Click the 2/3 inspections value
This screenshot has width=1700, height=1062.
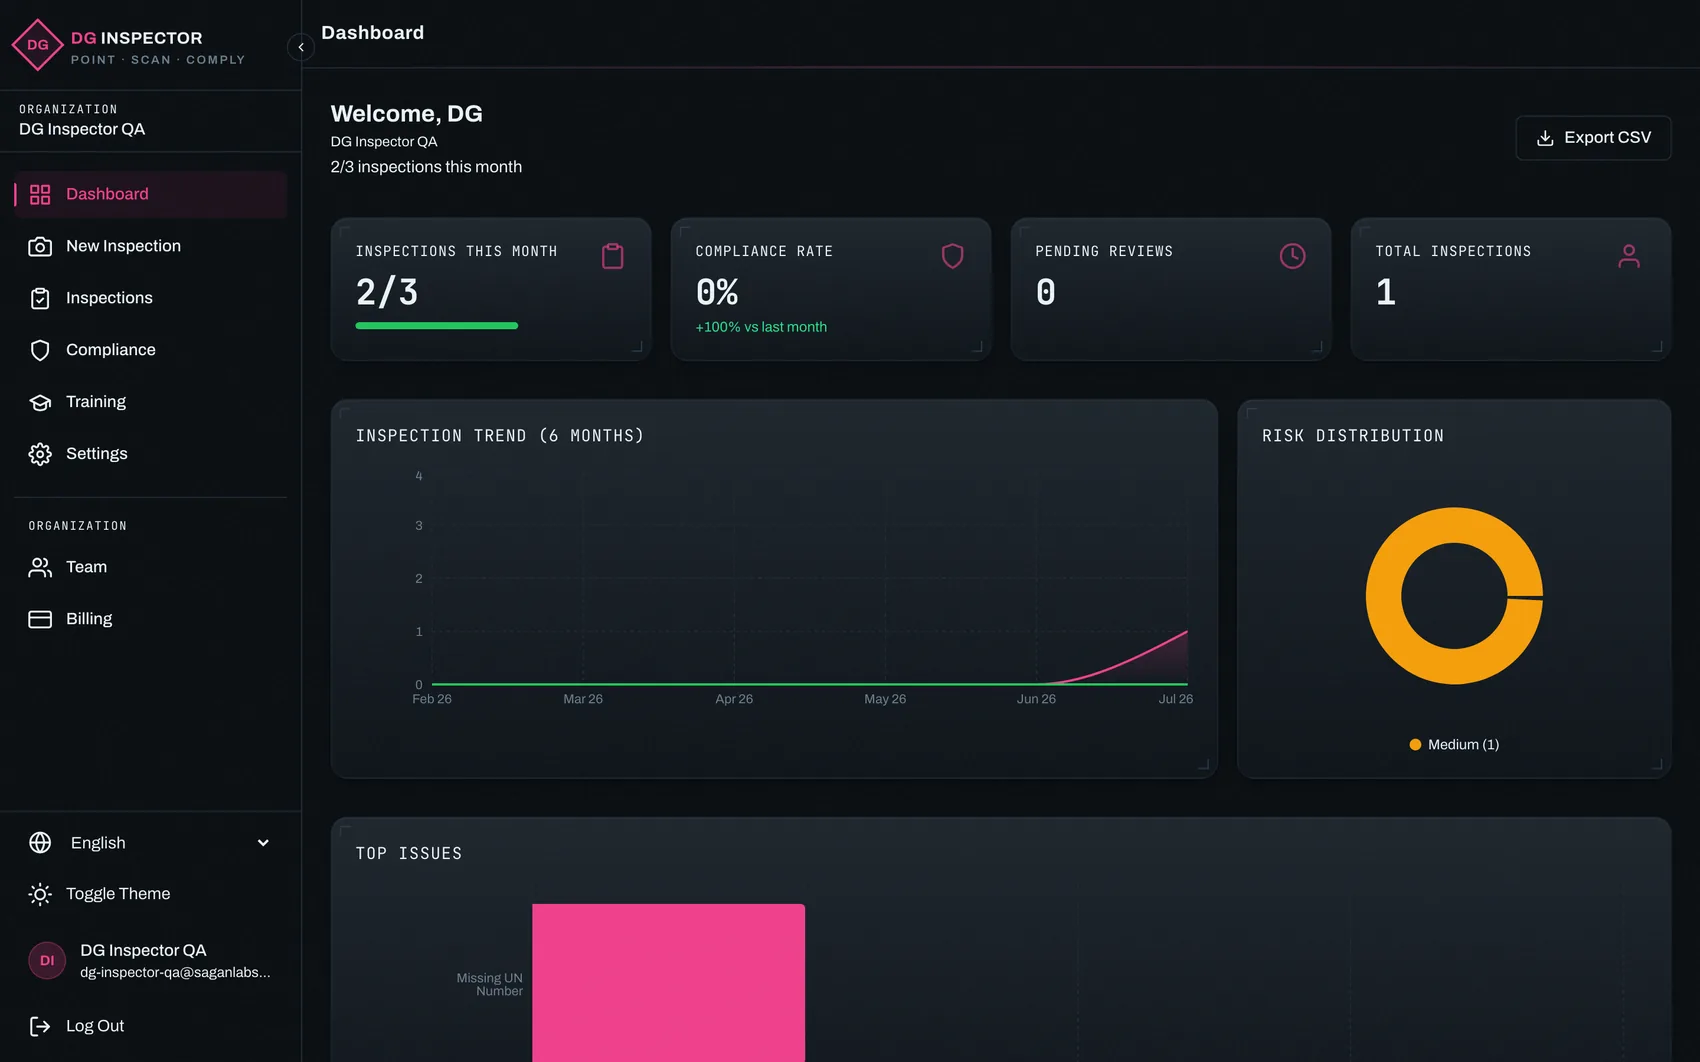tap(387, 292)
